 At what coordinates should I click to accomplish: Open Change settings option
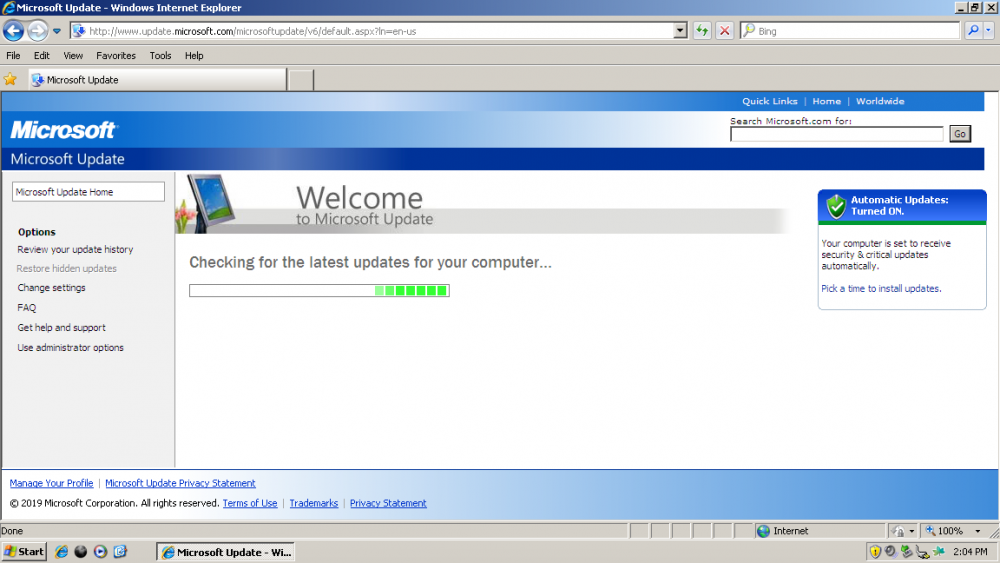52,288
